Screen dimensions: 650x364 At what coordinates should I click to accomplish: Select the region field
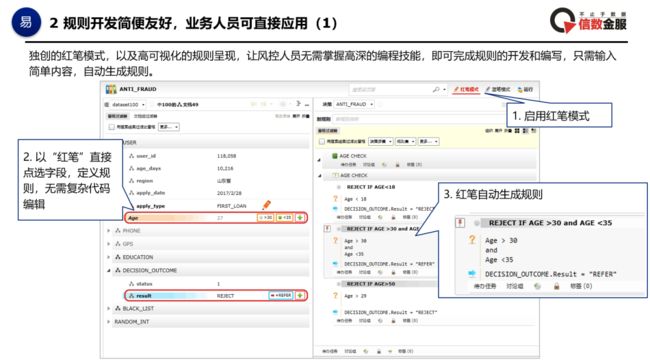[x=145, y=181]
